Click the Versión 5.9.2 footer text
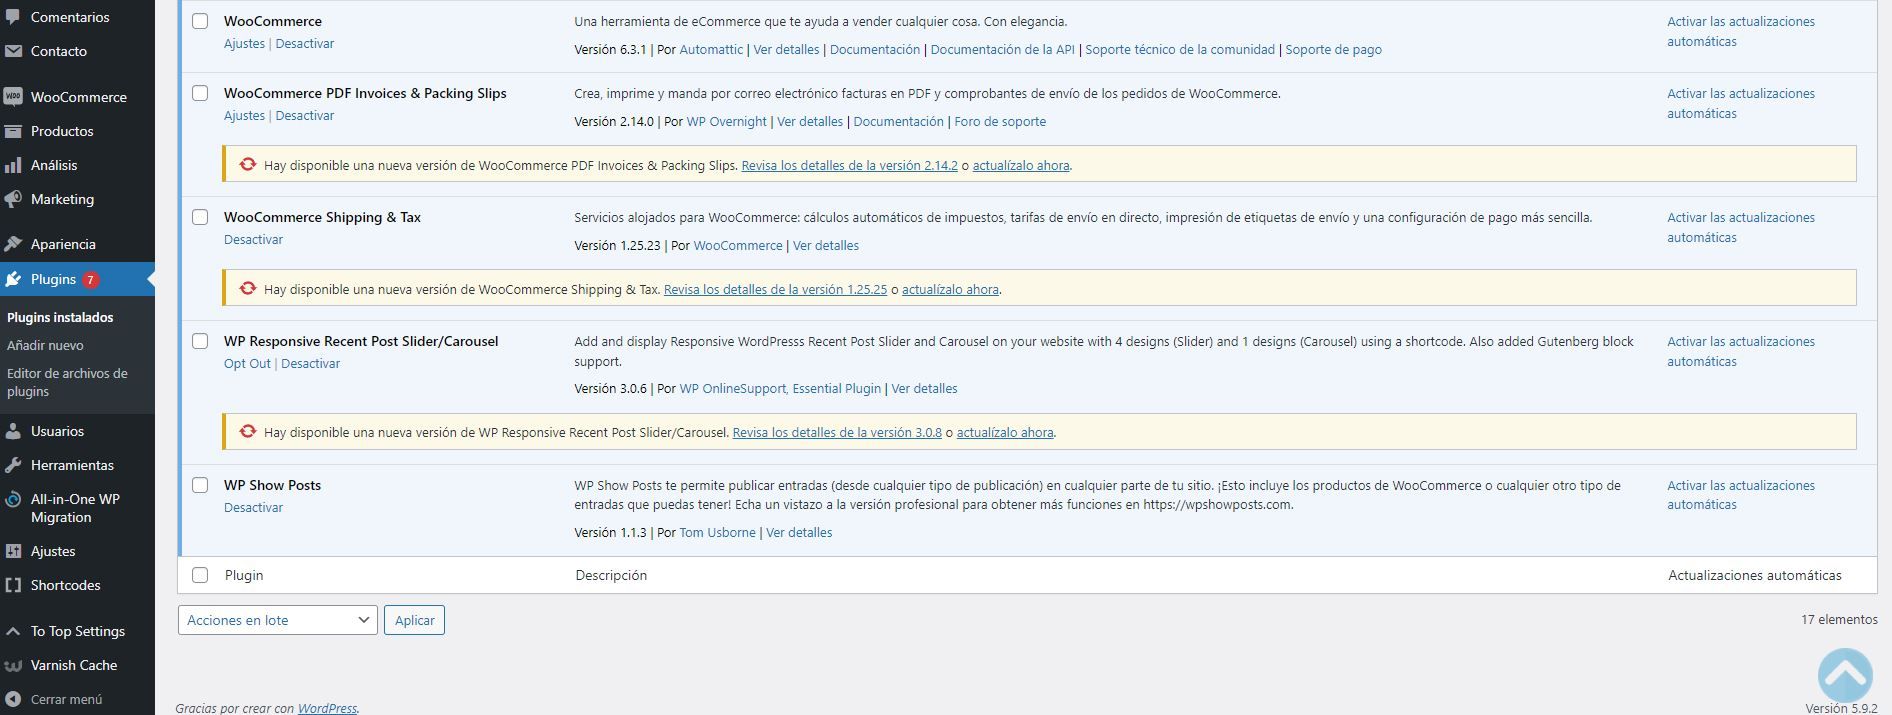The width and height of the screenshot is (1892, 715). (x=1841, y=708)
